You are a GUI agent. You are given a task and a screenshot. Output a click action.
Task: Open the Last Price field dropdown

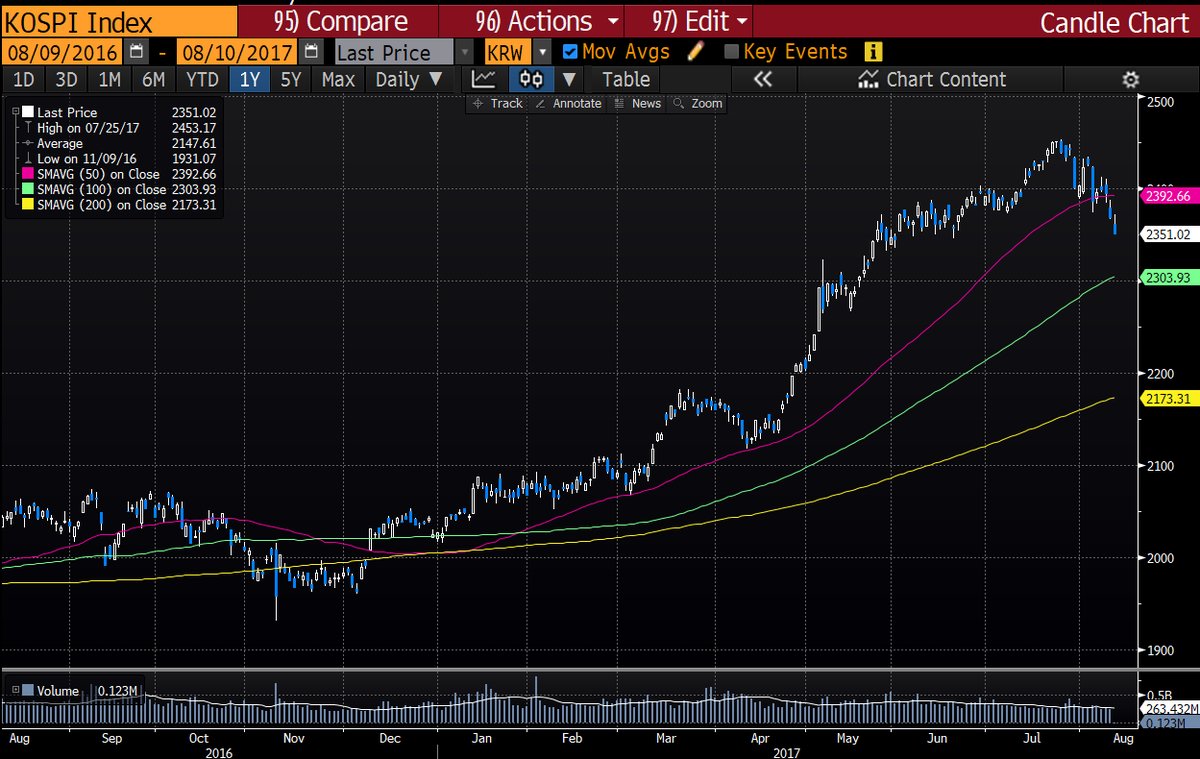pos(465,52)
